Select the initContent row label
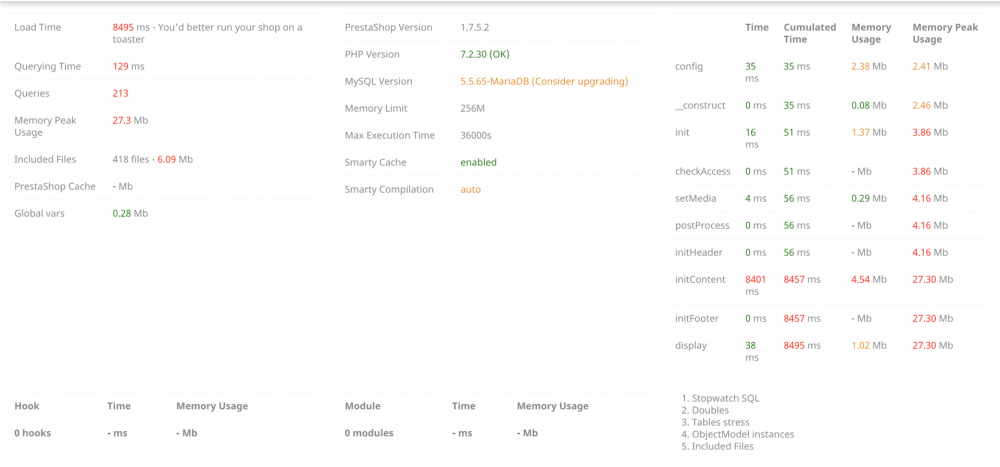This screenshot has height=467, width=1000. tap(698, 279)
